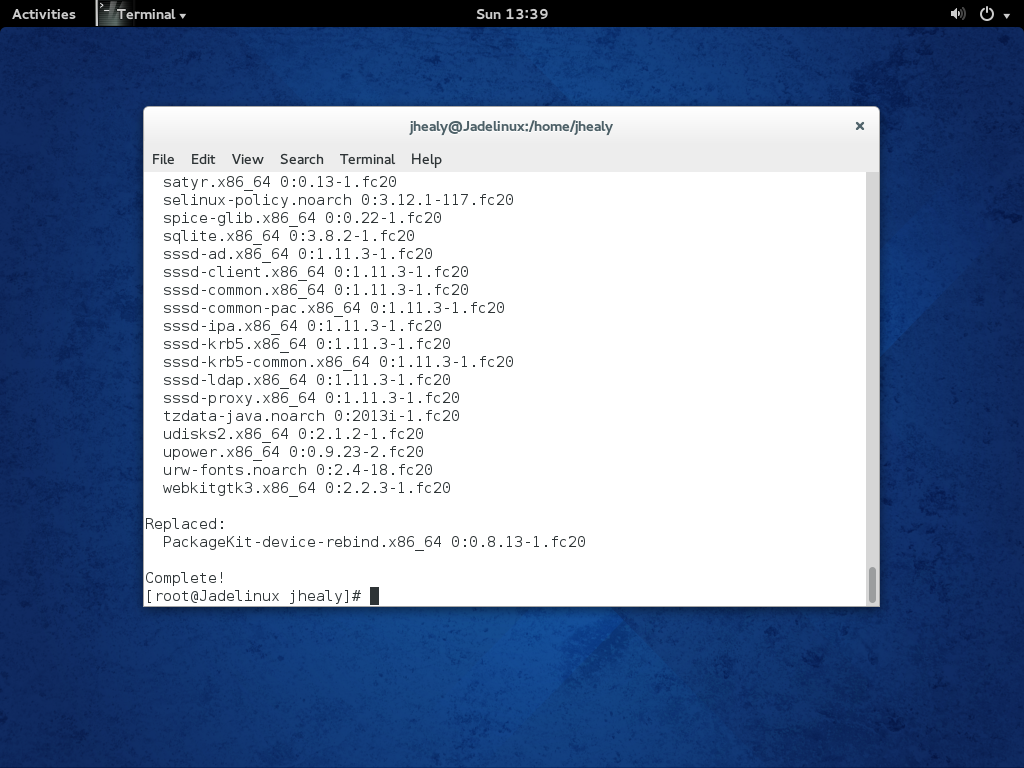Close the terminal window
The width and height of the screenshot is (1024, 768).
pyautogui.click(x=859, y=126)
